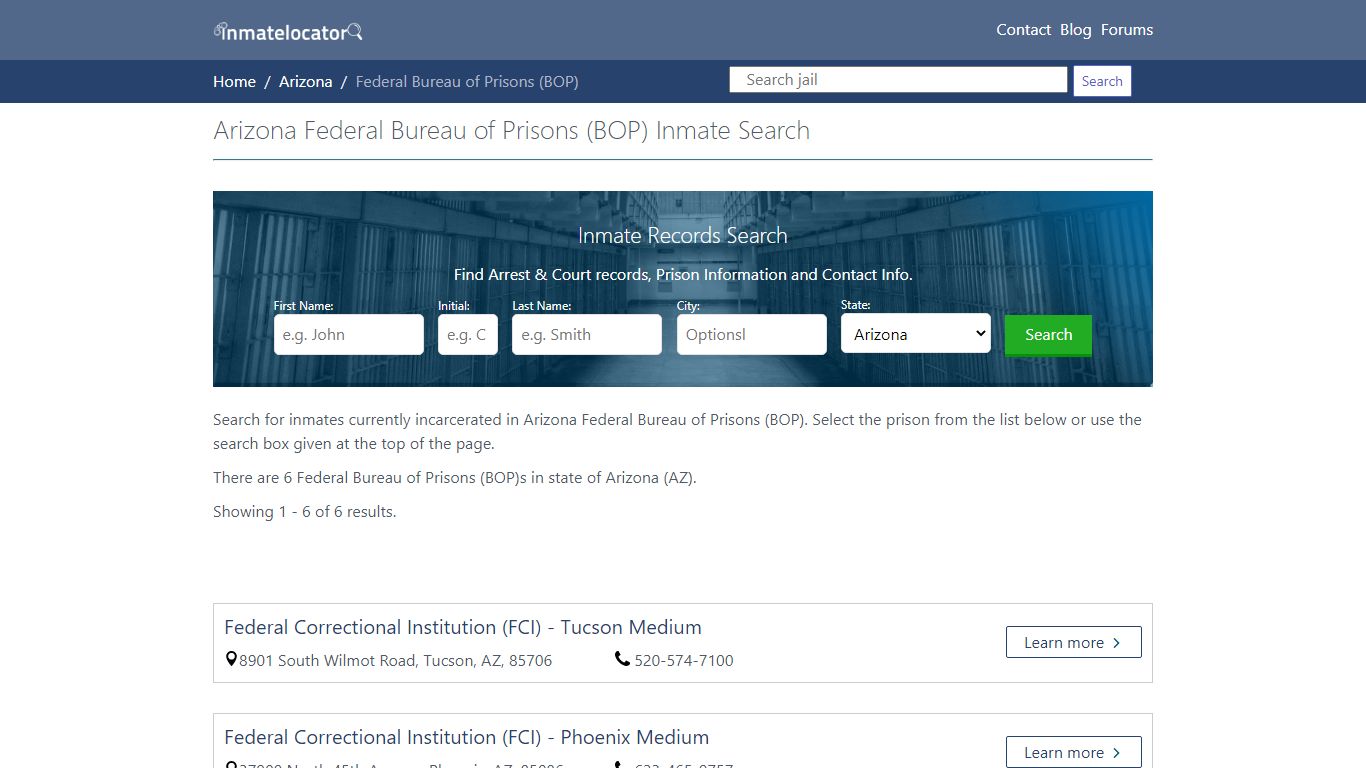Select the address 8901 South Wilmot Road

coord(395,660)
